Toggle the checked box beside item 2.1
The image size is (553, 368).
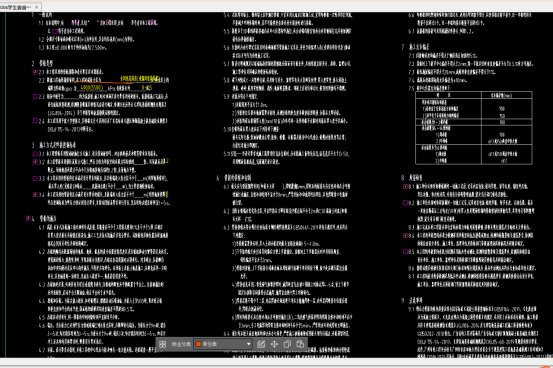(x=35, y=72)
